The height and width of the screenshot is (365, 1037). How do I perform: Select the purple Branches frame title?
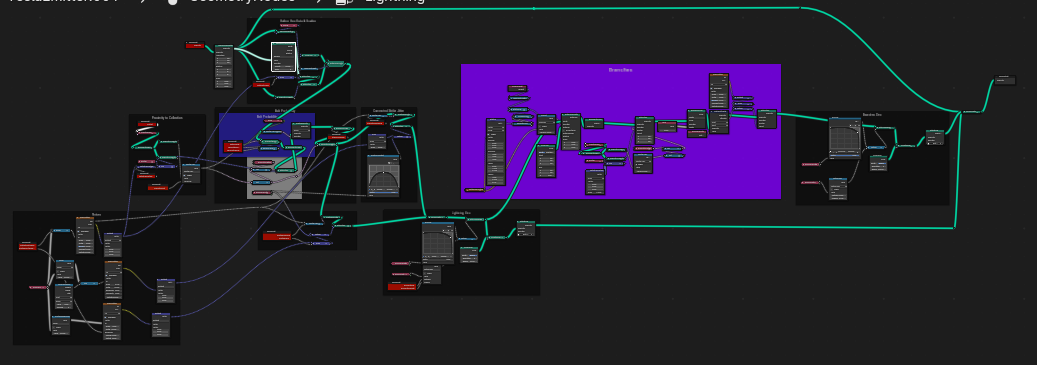tap(620, 69)
